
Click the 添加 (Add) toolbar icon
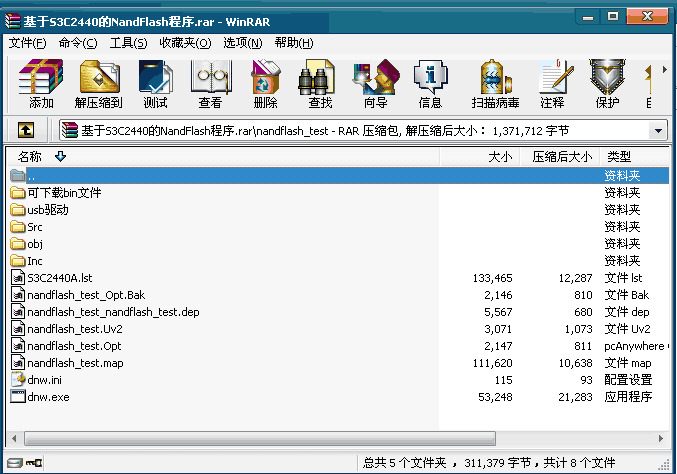tap(41, 84)
